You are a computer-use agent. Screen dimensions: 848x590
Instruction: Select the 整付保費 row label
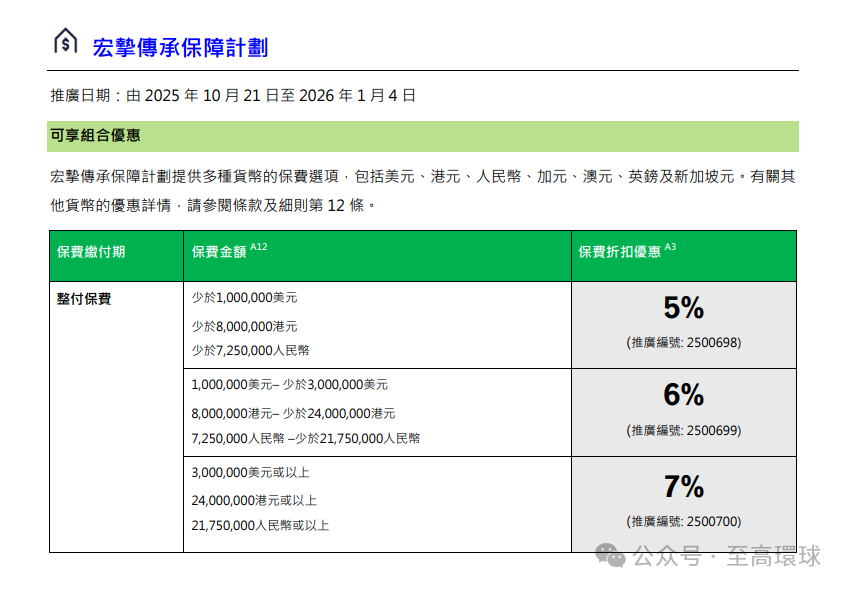[84, 299]
